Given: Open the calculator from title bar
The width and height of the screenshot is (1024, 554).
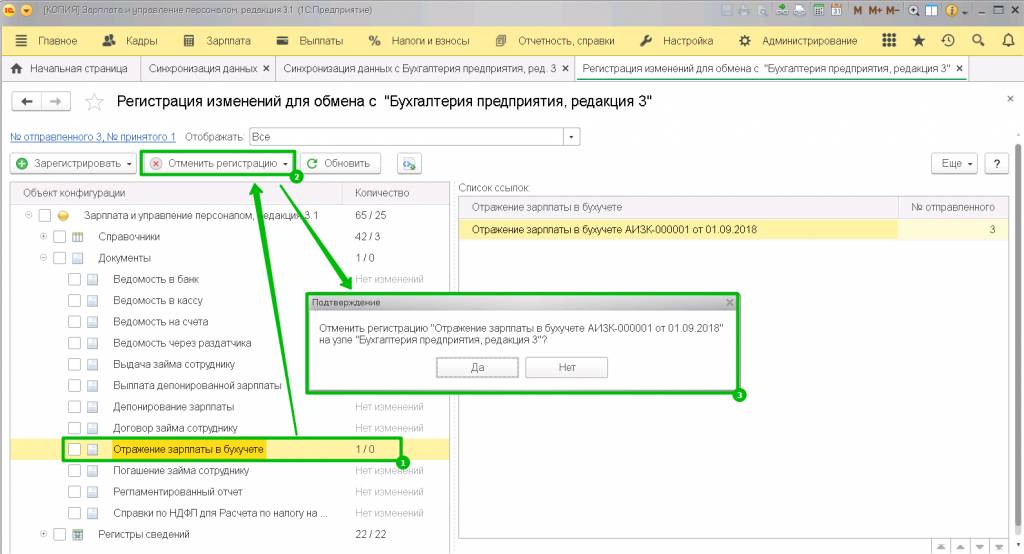Looking at the screenshot, I should pyautogui.click(x=819, y=10).
